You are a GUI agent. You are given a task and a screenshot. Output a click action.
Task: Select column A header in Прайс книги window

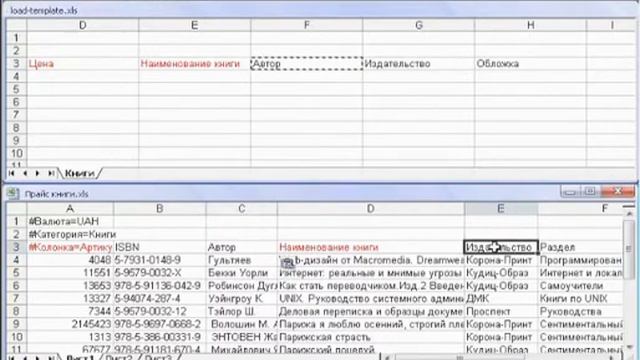70,209
